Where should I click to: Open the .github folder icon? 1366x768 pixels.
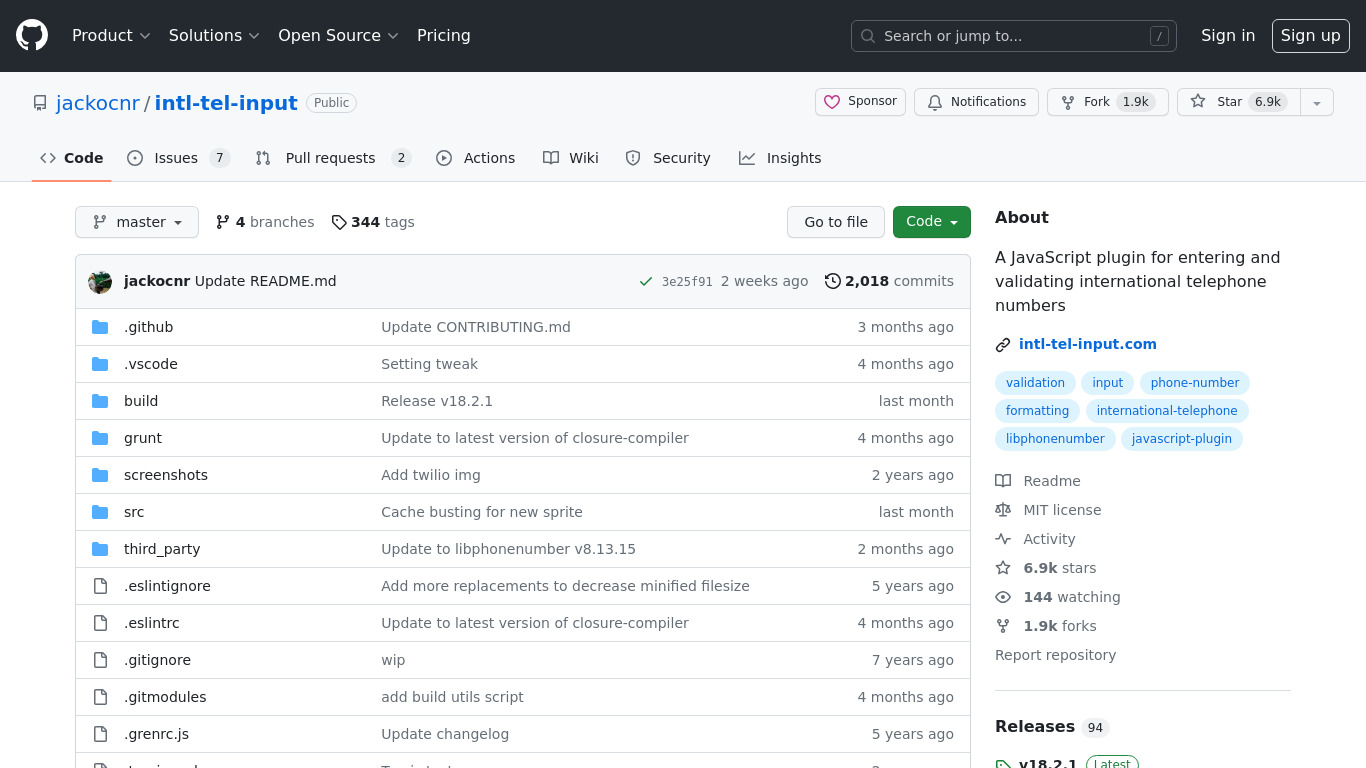tap(100, 327)
